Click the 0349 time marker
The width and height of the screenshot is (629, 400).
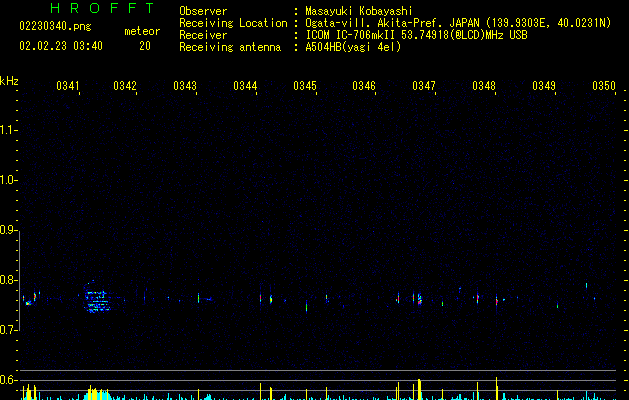(544, 86)
